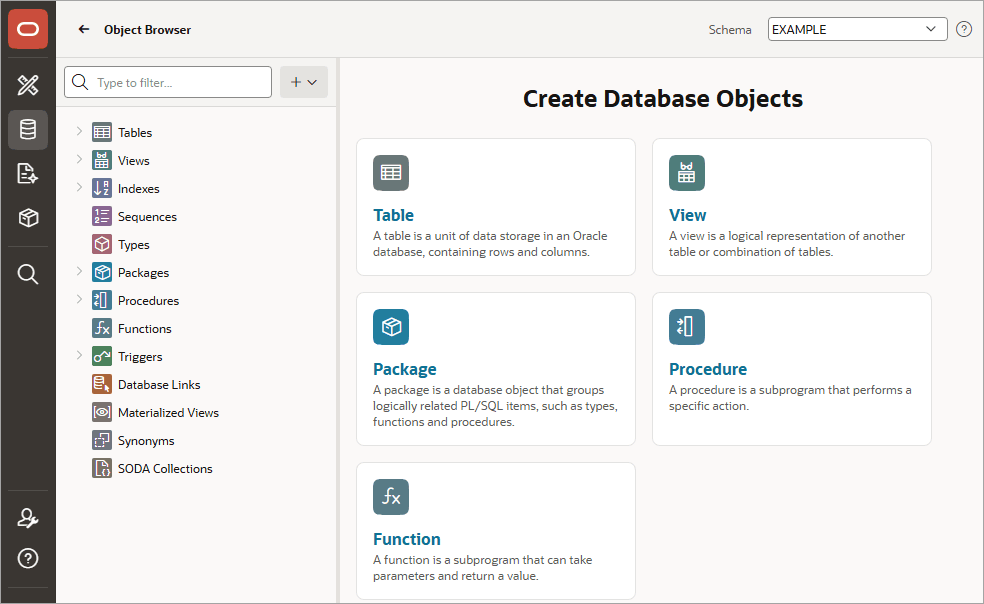Expand the Triggers tree node
The width and height of the screenshot is (984, 604).
point(79,355)
